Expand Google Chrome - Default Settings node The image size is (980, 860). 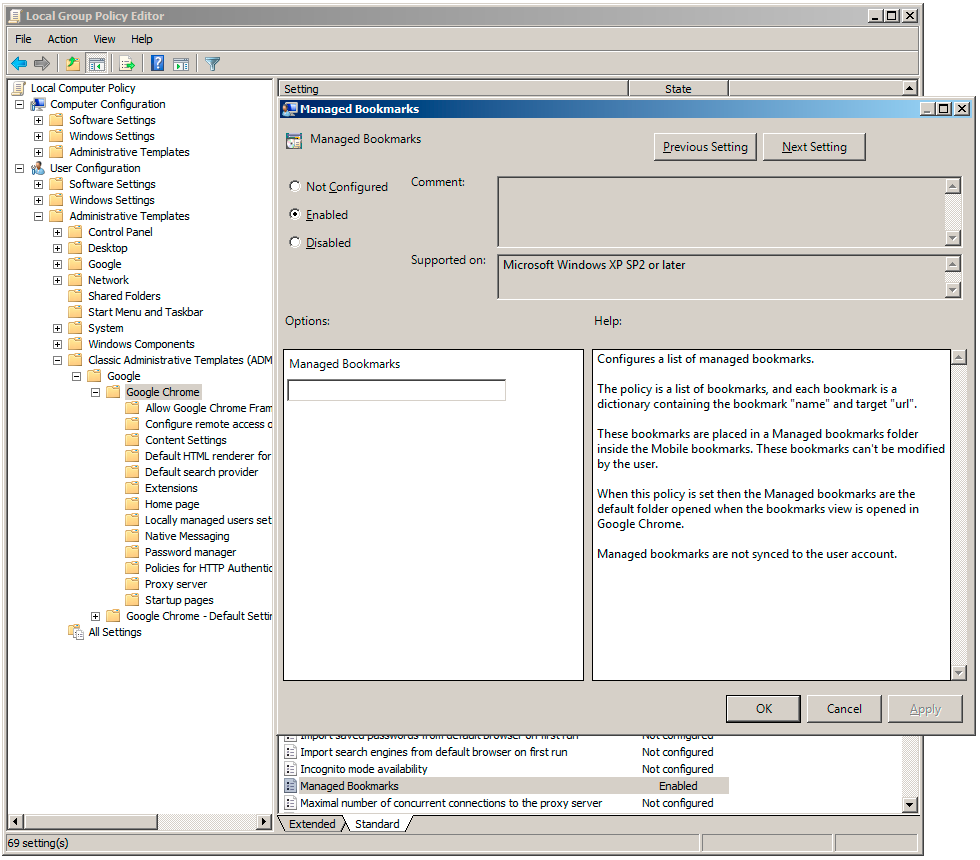95,615
